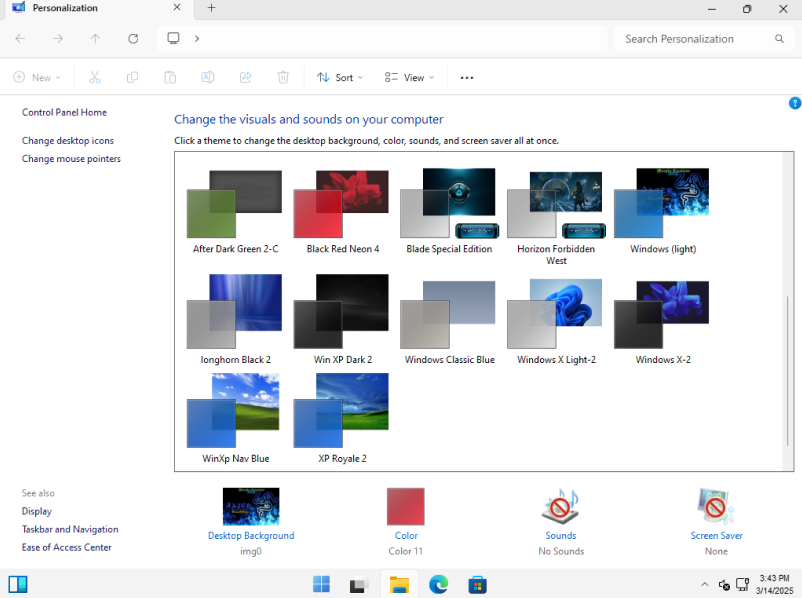This screenshot has width=802, height=598.
Task: Launch Microsoft Edge from taskbar
Action: coord(438,584)
